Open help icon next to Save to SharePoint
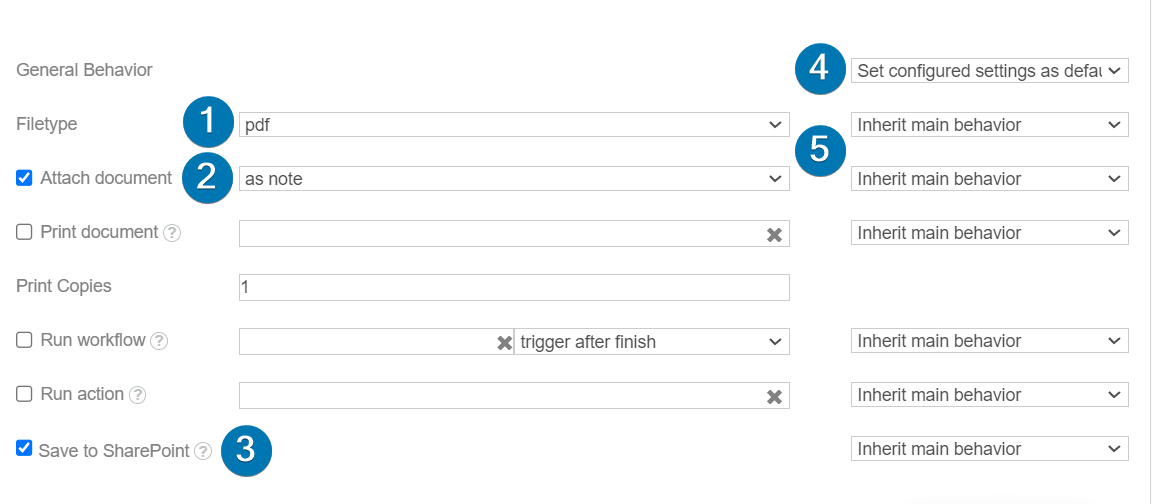 (x=203, y=451)
